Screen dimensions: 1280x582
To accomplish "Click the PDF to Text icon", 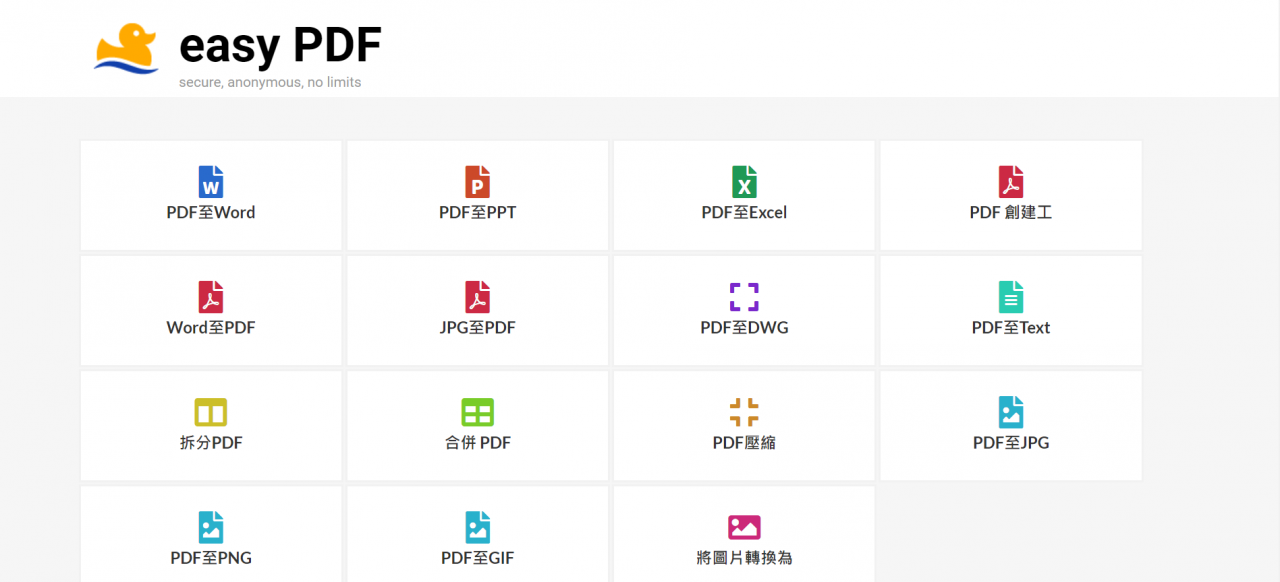I will 1010,297.
